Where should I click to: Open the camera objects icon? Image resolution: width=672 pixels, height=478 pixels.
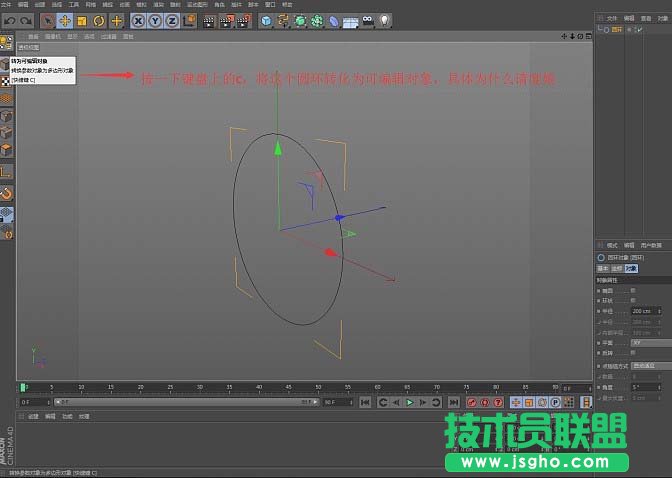(368, 21)
